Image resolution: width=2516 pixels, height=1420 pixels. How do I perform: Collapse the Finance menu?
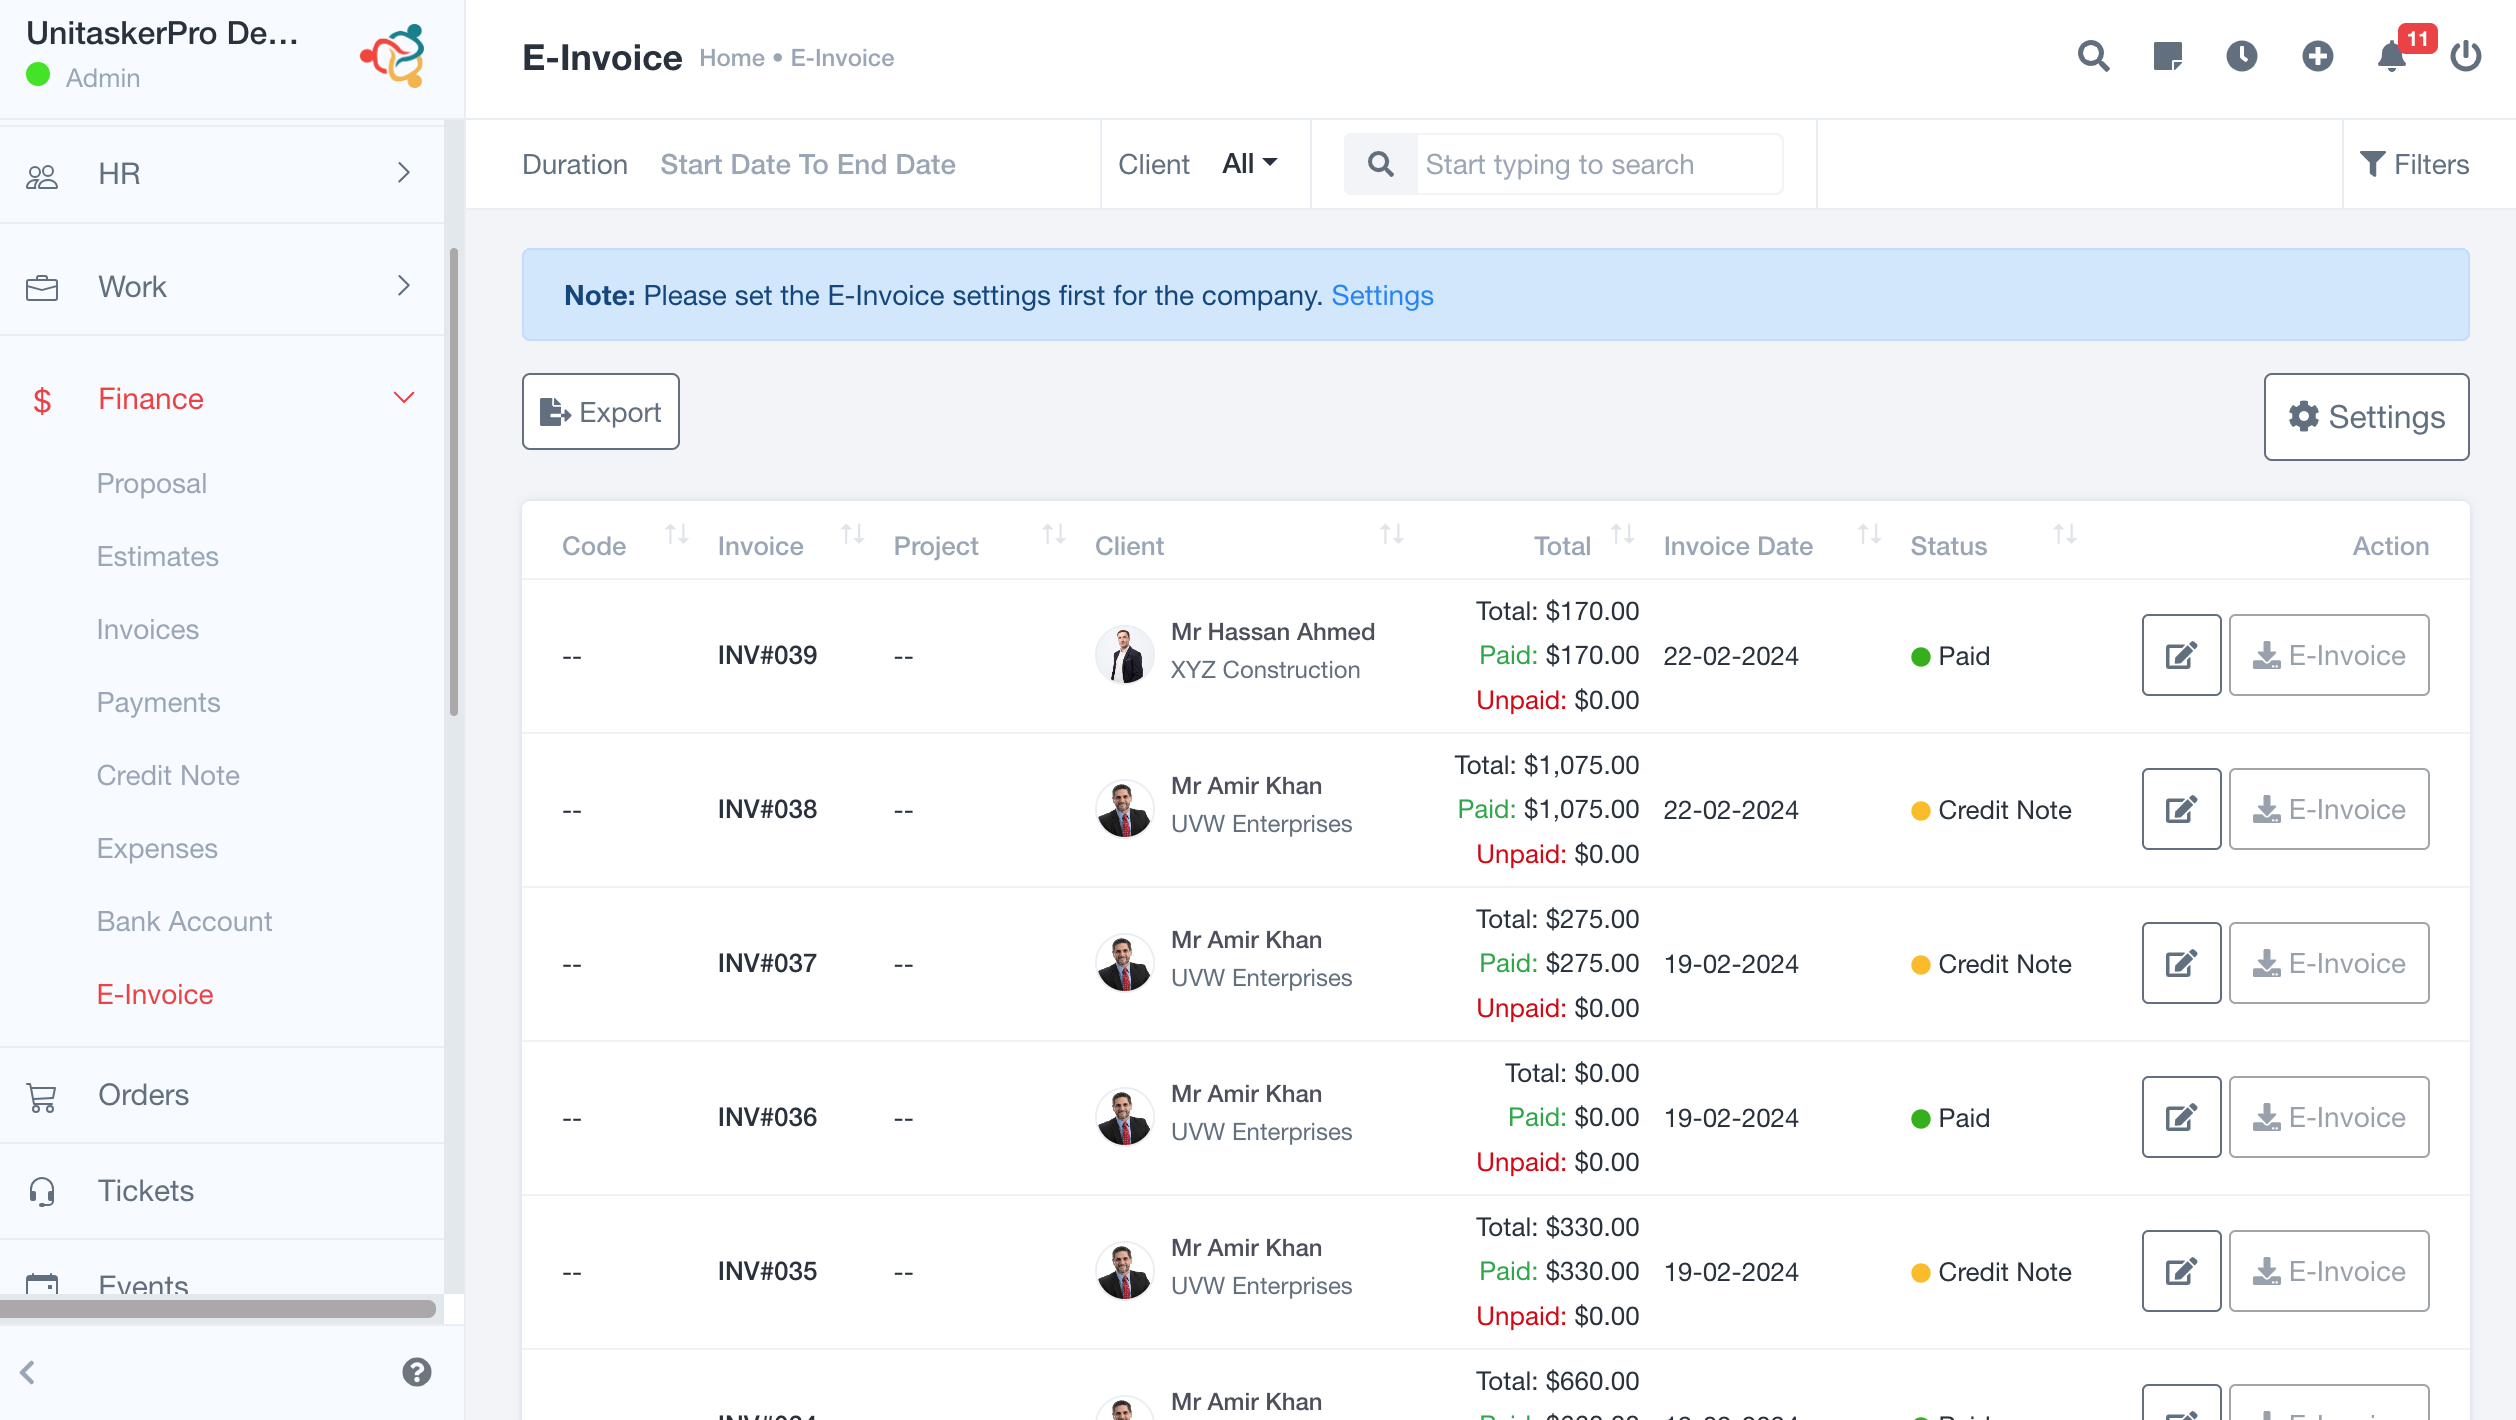pyautogui.click(x=222, y=399)
